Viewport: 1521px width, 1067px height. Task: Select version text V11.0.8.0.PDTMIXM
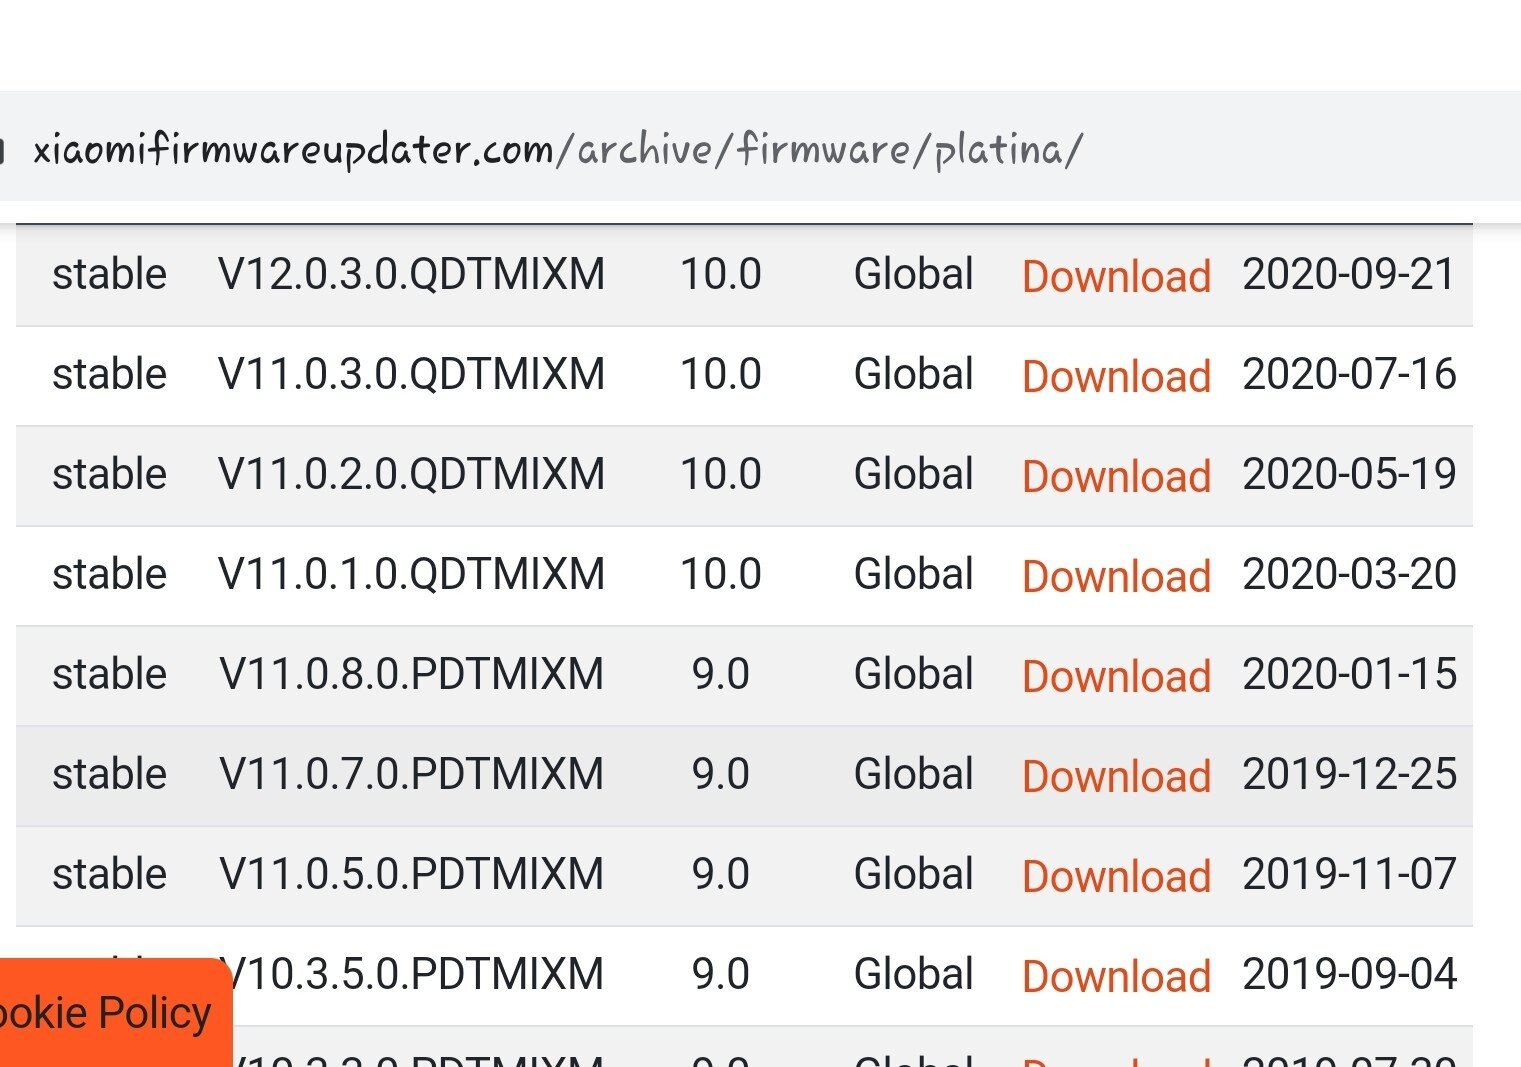point(411,674)
